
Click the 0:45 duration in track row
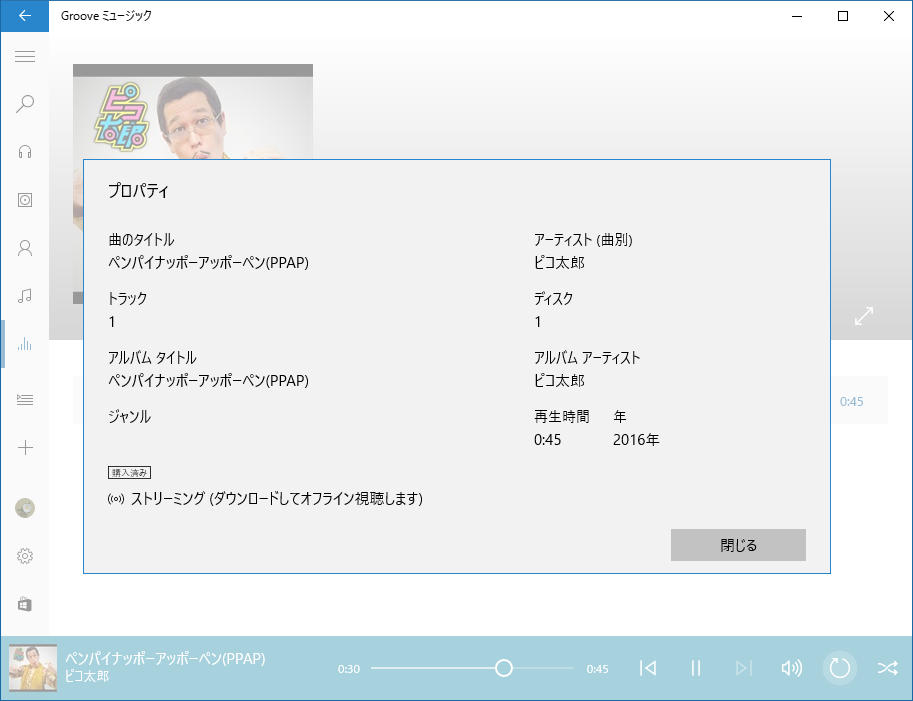(851, 401)
